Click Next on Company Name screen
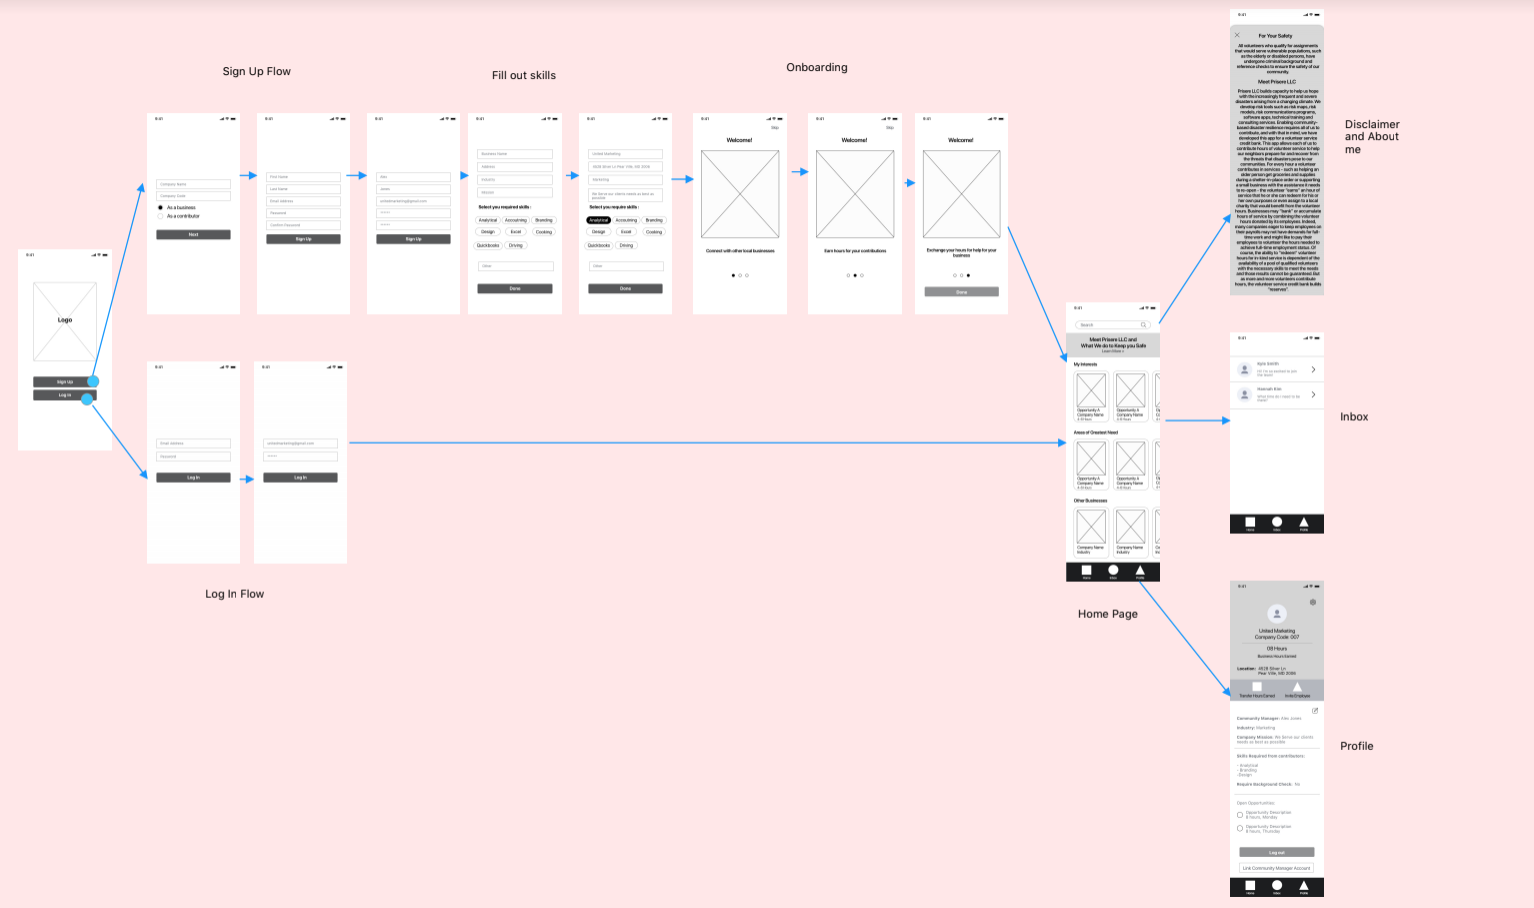 pyautogui.click(x=193, y=235)
